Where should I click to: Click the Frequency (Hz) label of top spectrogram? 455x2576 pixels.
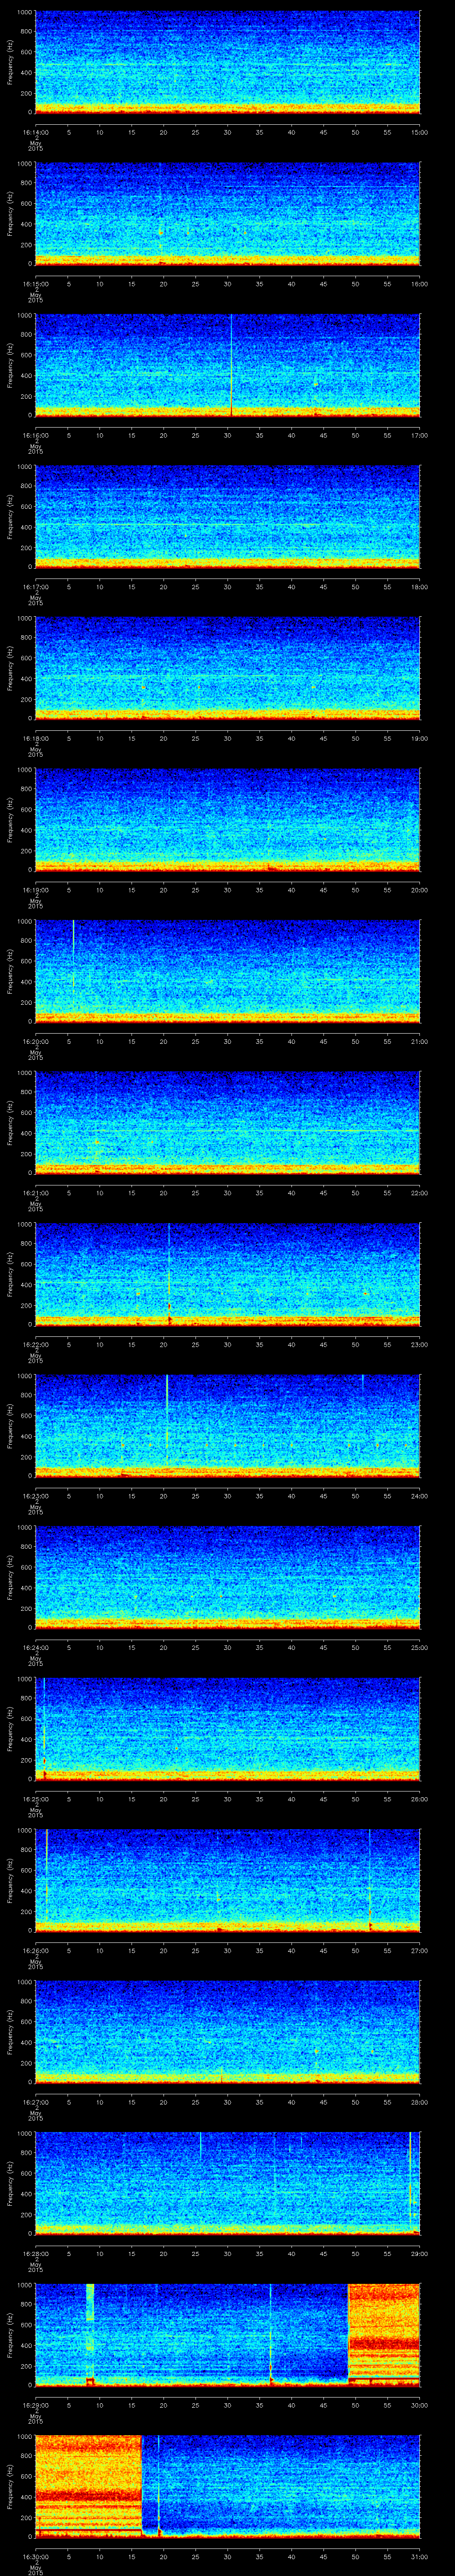[10, 62]
